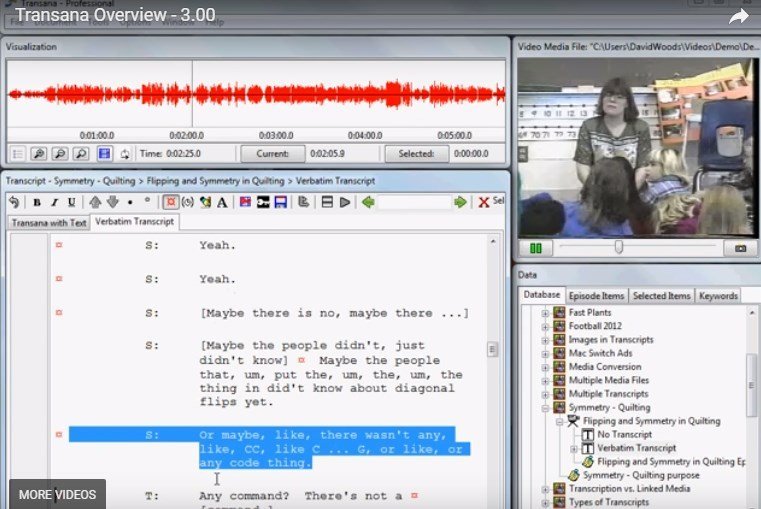Zoom waveform to 100 percent
761x509 pixels.
coord(81,154)
